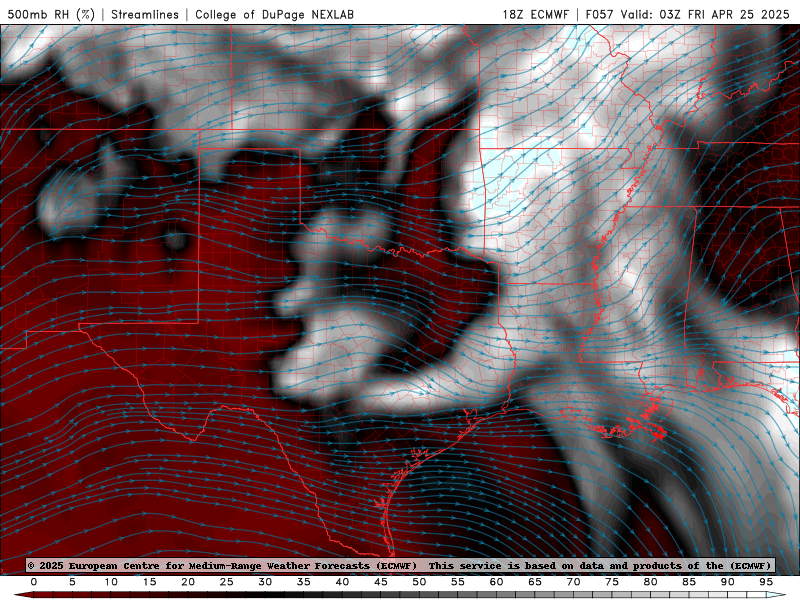Click the colorbar label "30"
This screenshot has height=600, width=800.
coord(265,582)
